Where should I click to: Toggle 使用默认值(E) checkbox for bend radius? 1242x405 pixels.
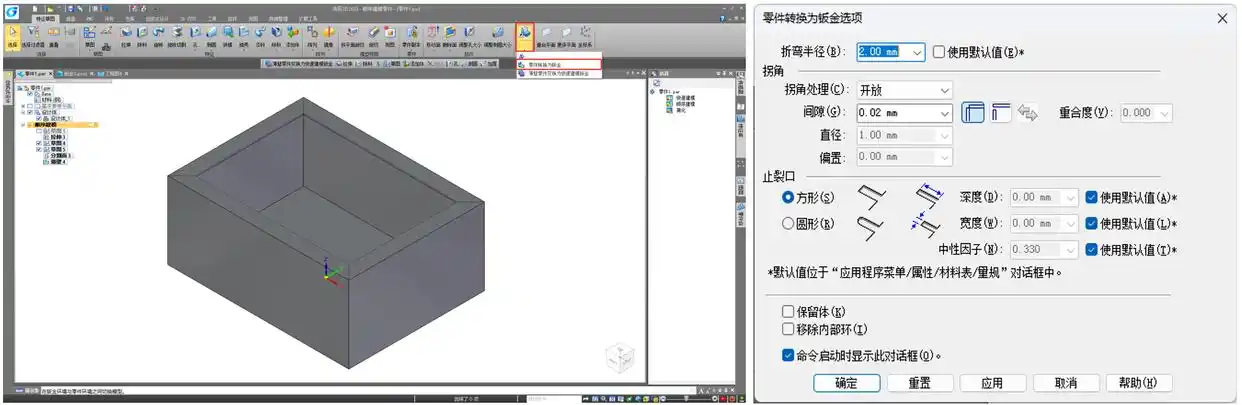939,51
